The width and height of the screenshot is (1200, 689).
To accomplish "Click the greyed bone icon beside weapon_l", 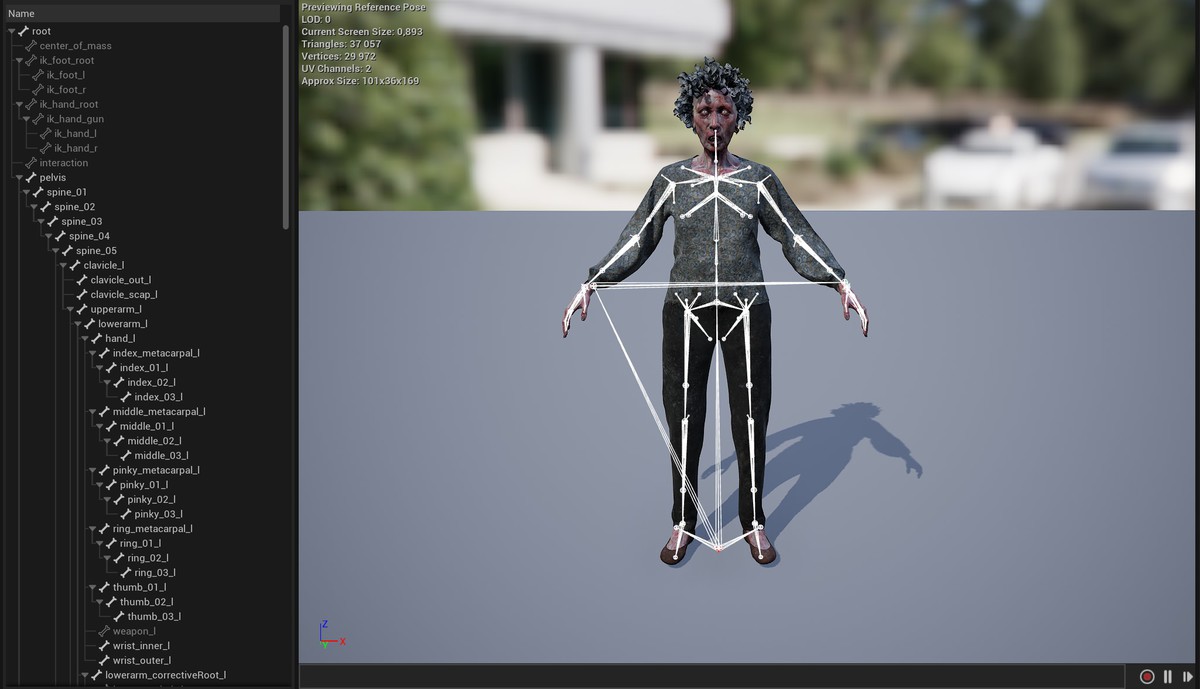I will point(104,631).
